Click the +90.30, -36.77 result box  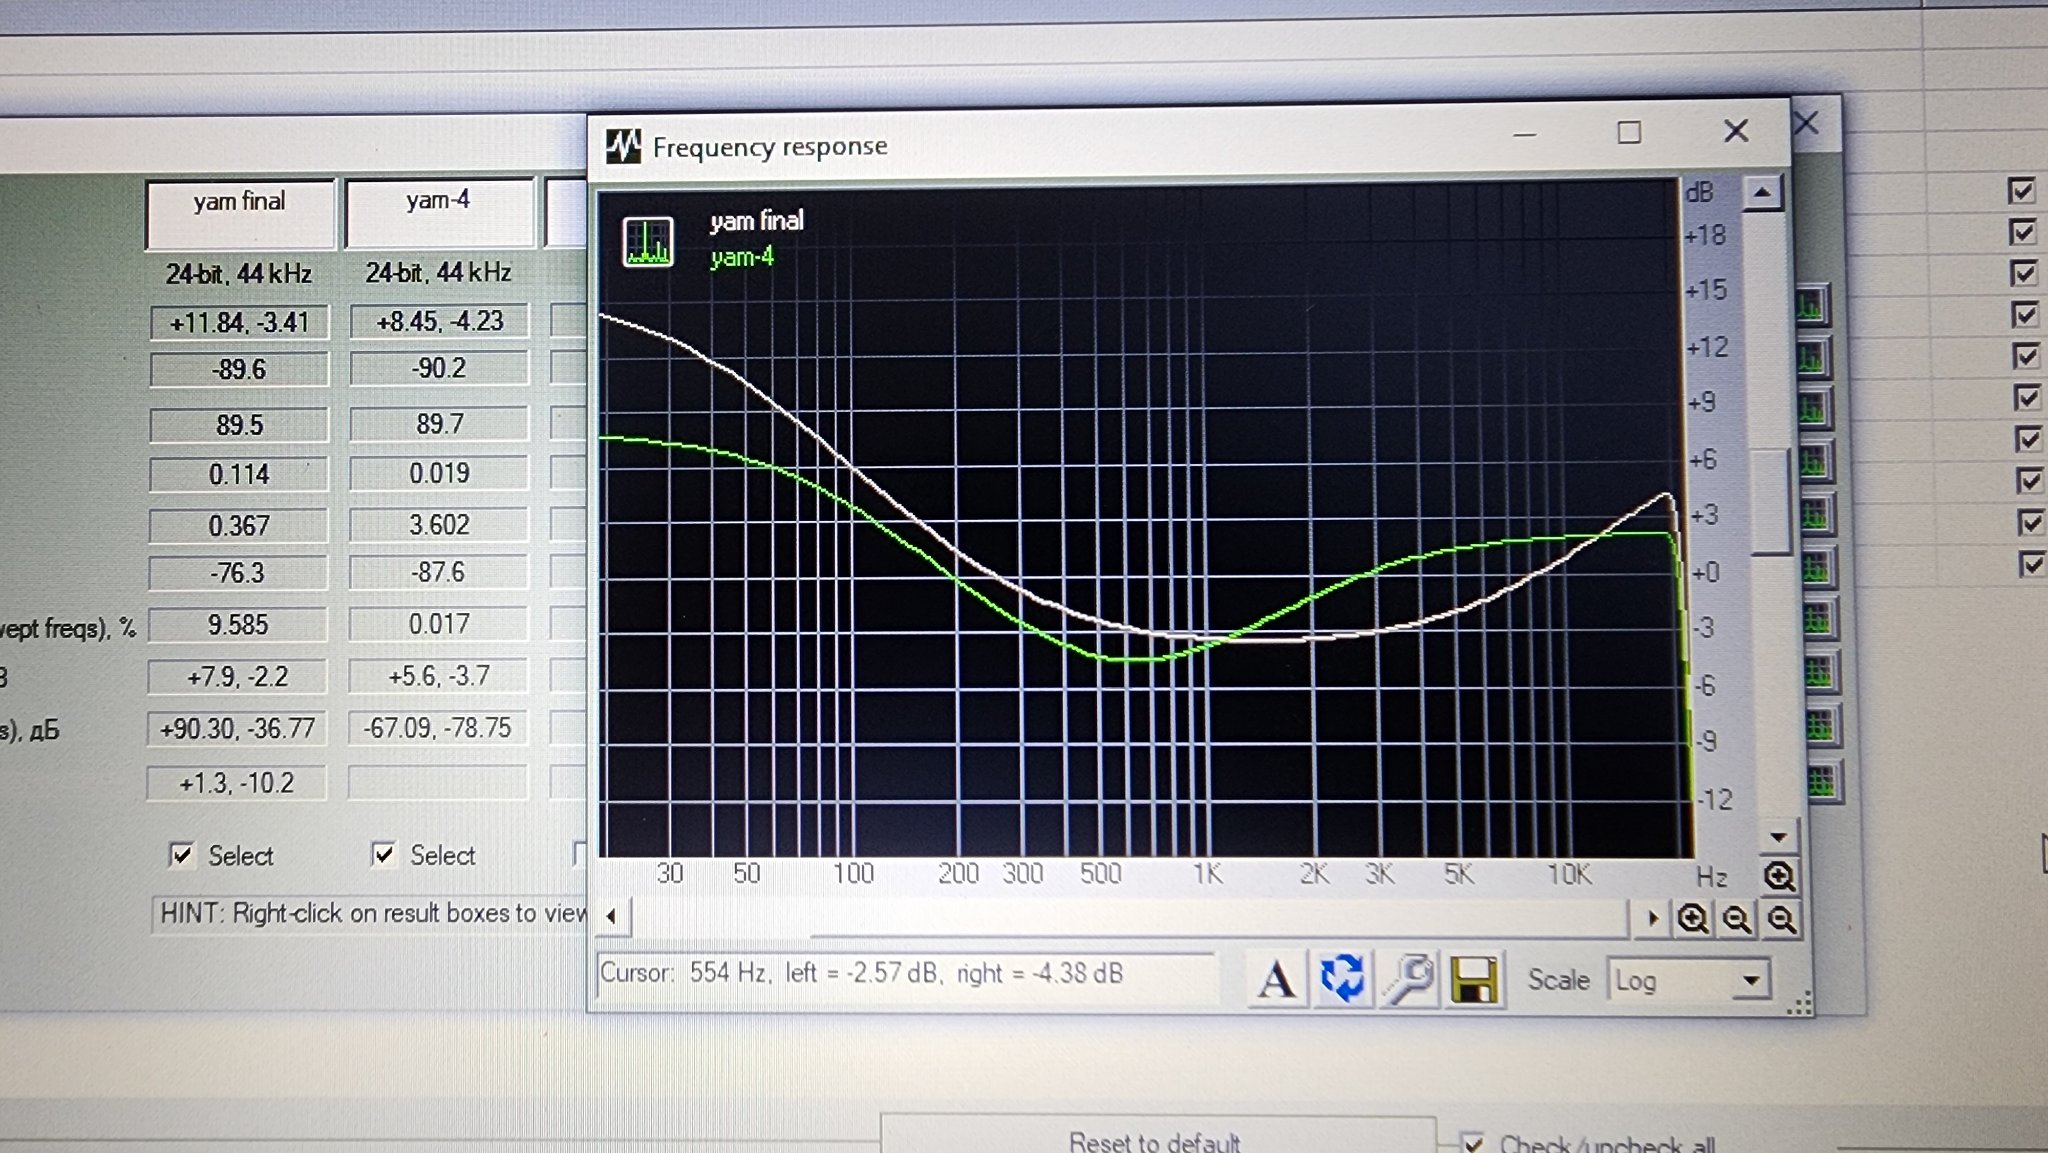237,729
